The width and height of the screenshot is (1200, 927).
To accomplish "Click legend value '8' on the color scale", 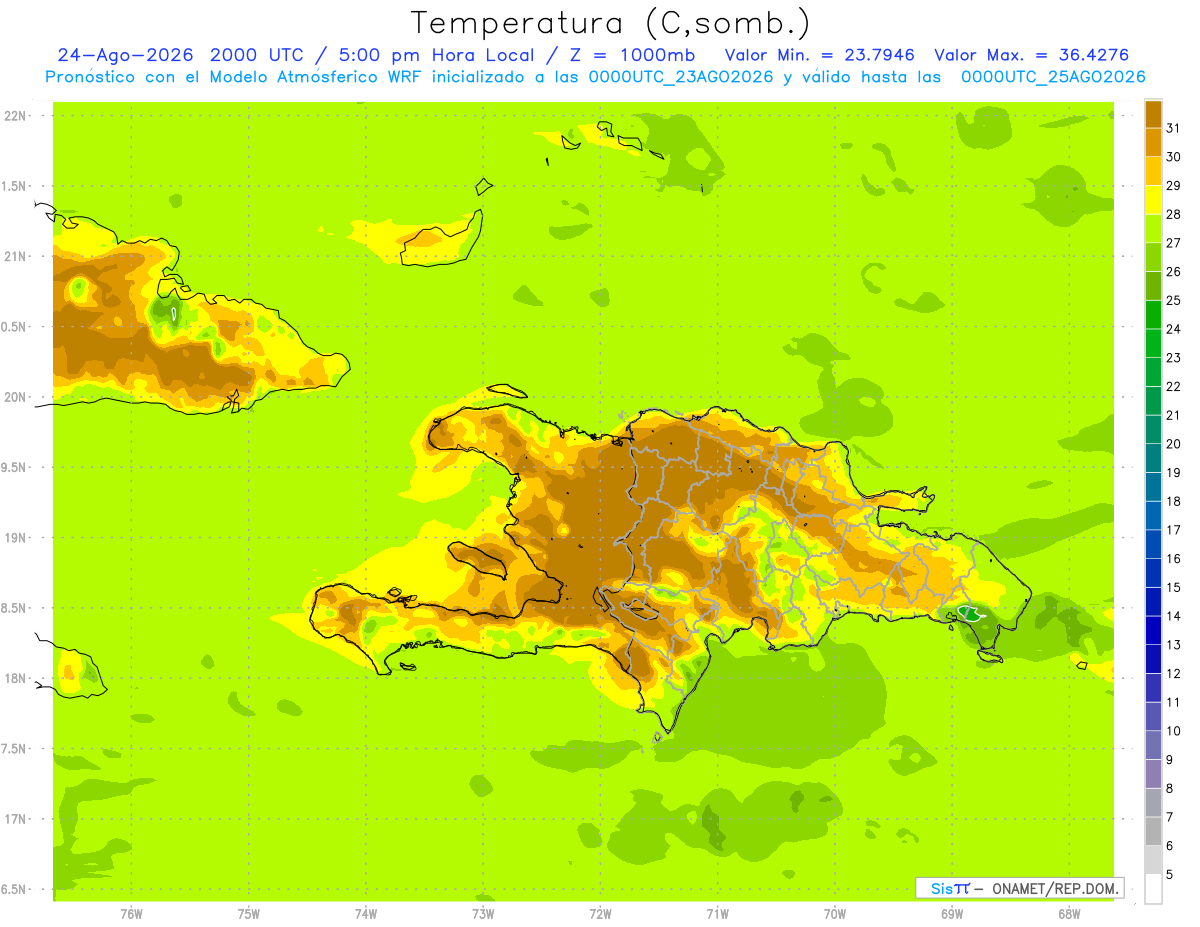I will click(x=1169, y=789).
